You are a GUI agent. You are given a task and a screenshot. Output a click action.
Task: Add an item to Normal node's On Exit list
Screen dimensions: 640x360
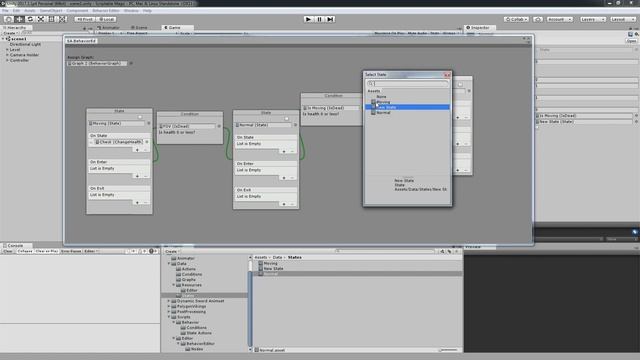(x=284, y=204)
